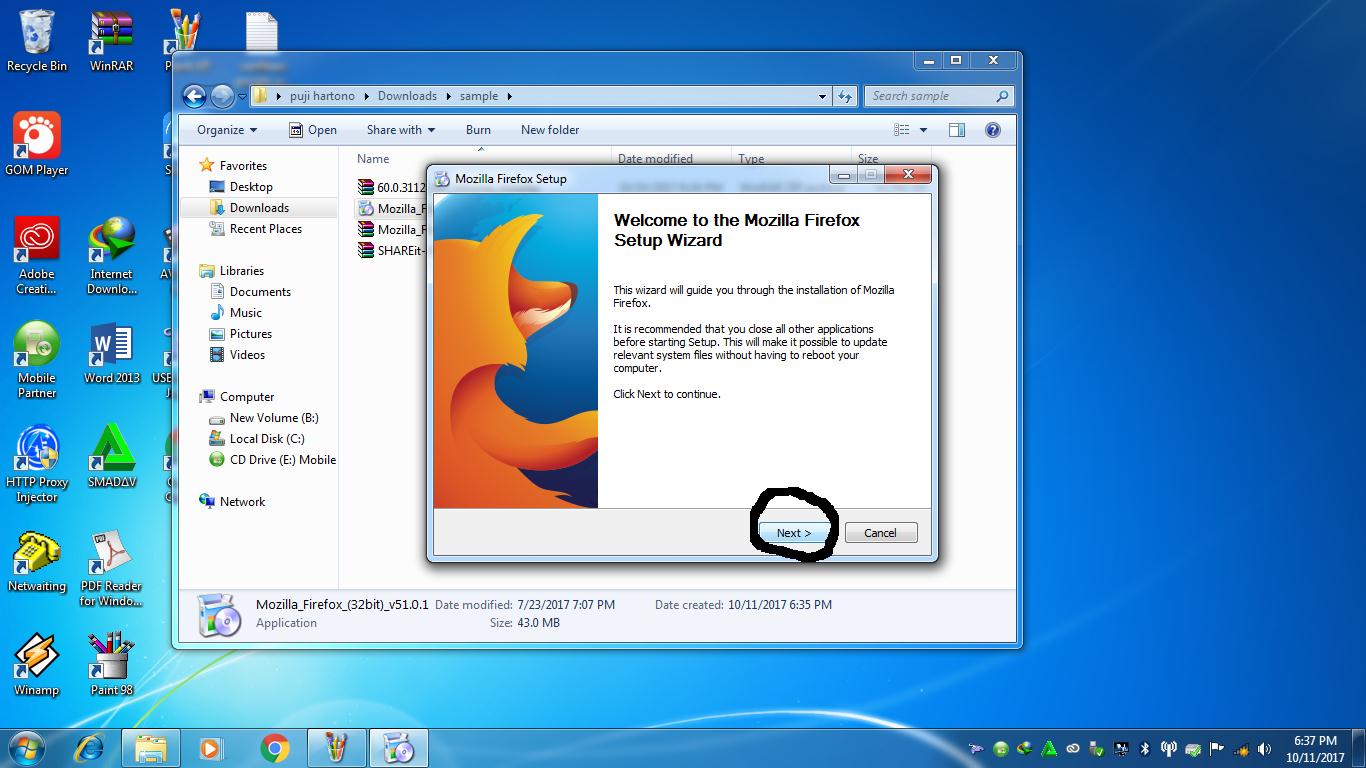
Task: Click Next in Firefox Setup wizard
Action: (x=794, y=533)
